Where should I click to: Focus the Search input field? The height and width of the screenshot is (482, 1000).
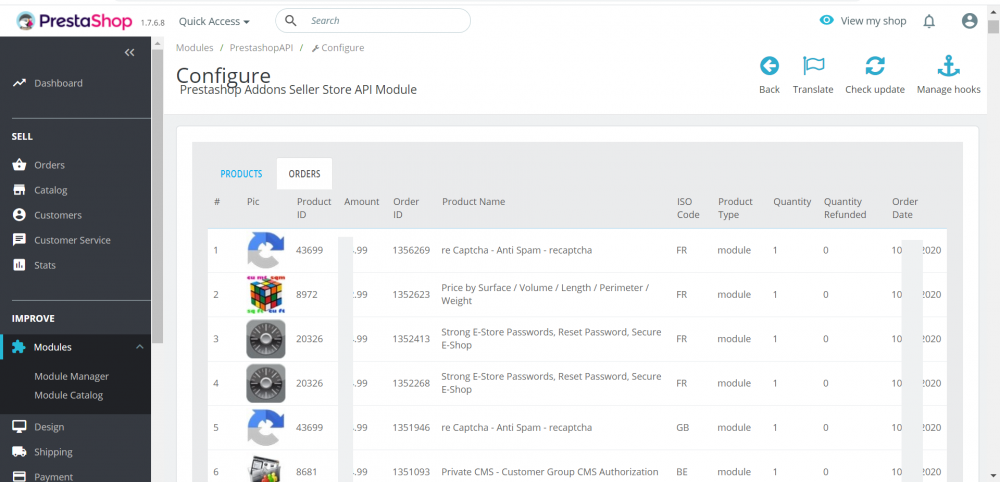pos(380,20)
